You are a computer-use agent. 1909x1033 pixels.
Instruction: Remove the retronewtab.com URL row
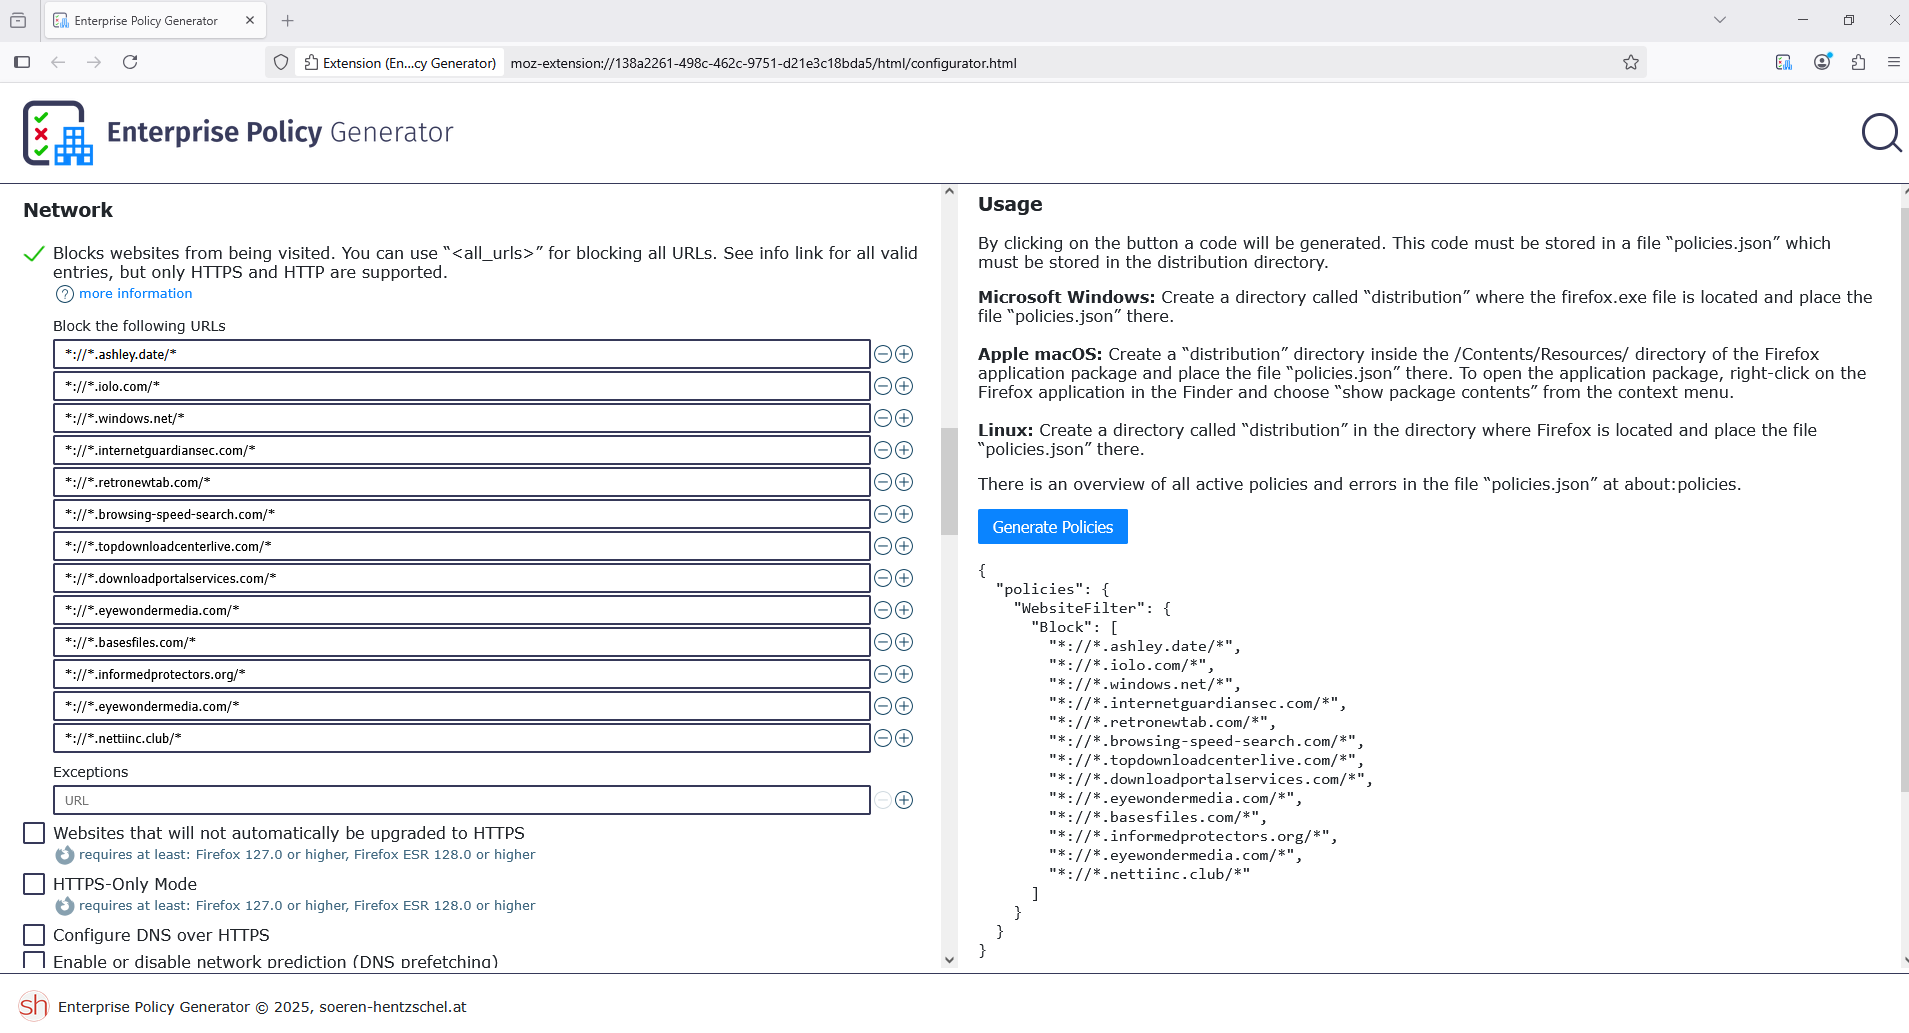883,482
